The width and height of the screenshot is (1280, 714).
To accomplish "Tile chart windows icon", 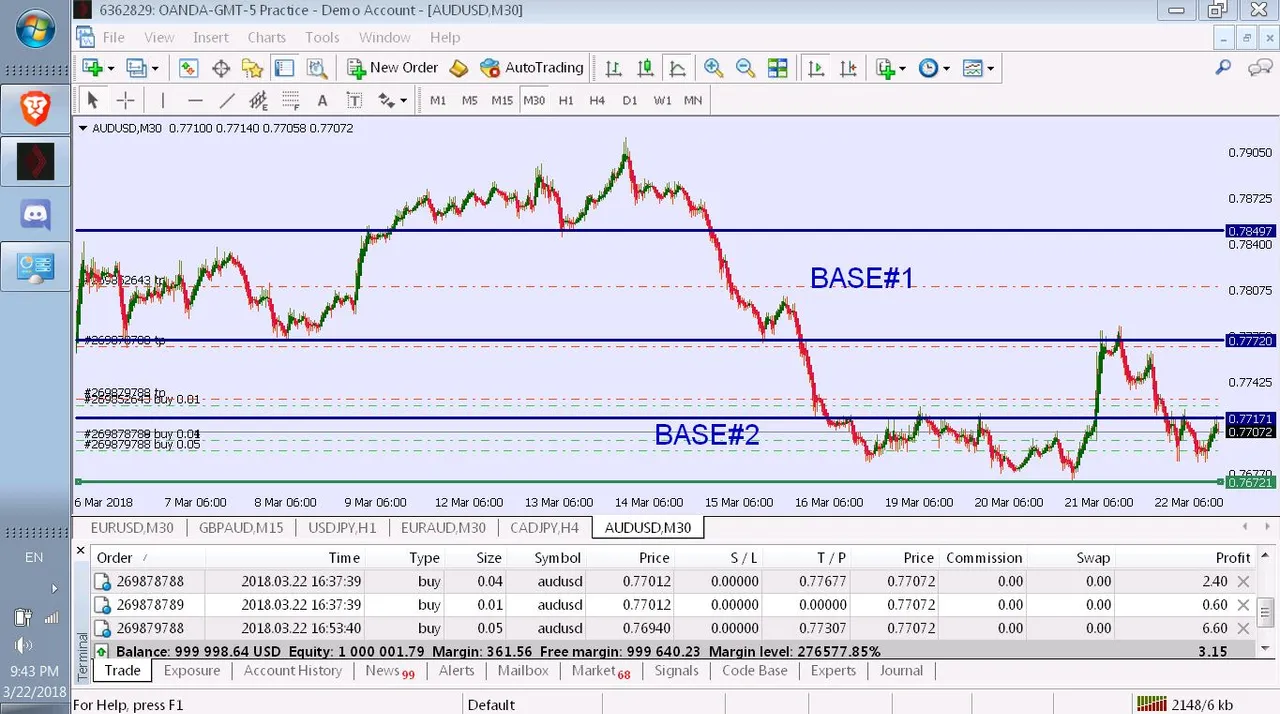I will (x=777, y=68).
